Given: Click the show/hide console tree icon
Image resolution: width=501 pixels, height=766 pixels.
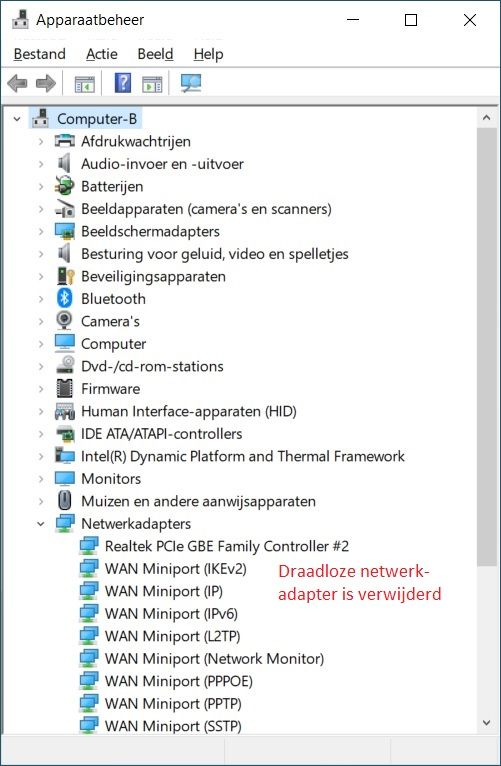Looking at the screenshot, I should pyautogui.click(x=84, y=84).
